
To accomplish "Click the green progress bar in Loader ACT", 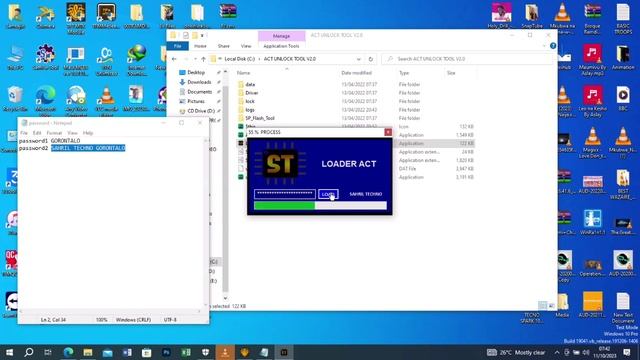I will (x=320, y=206).
